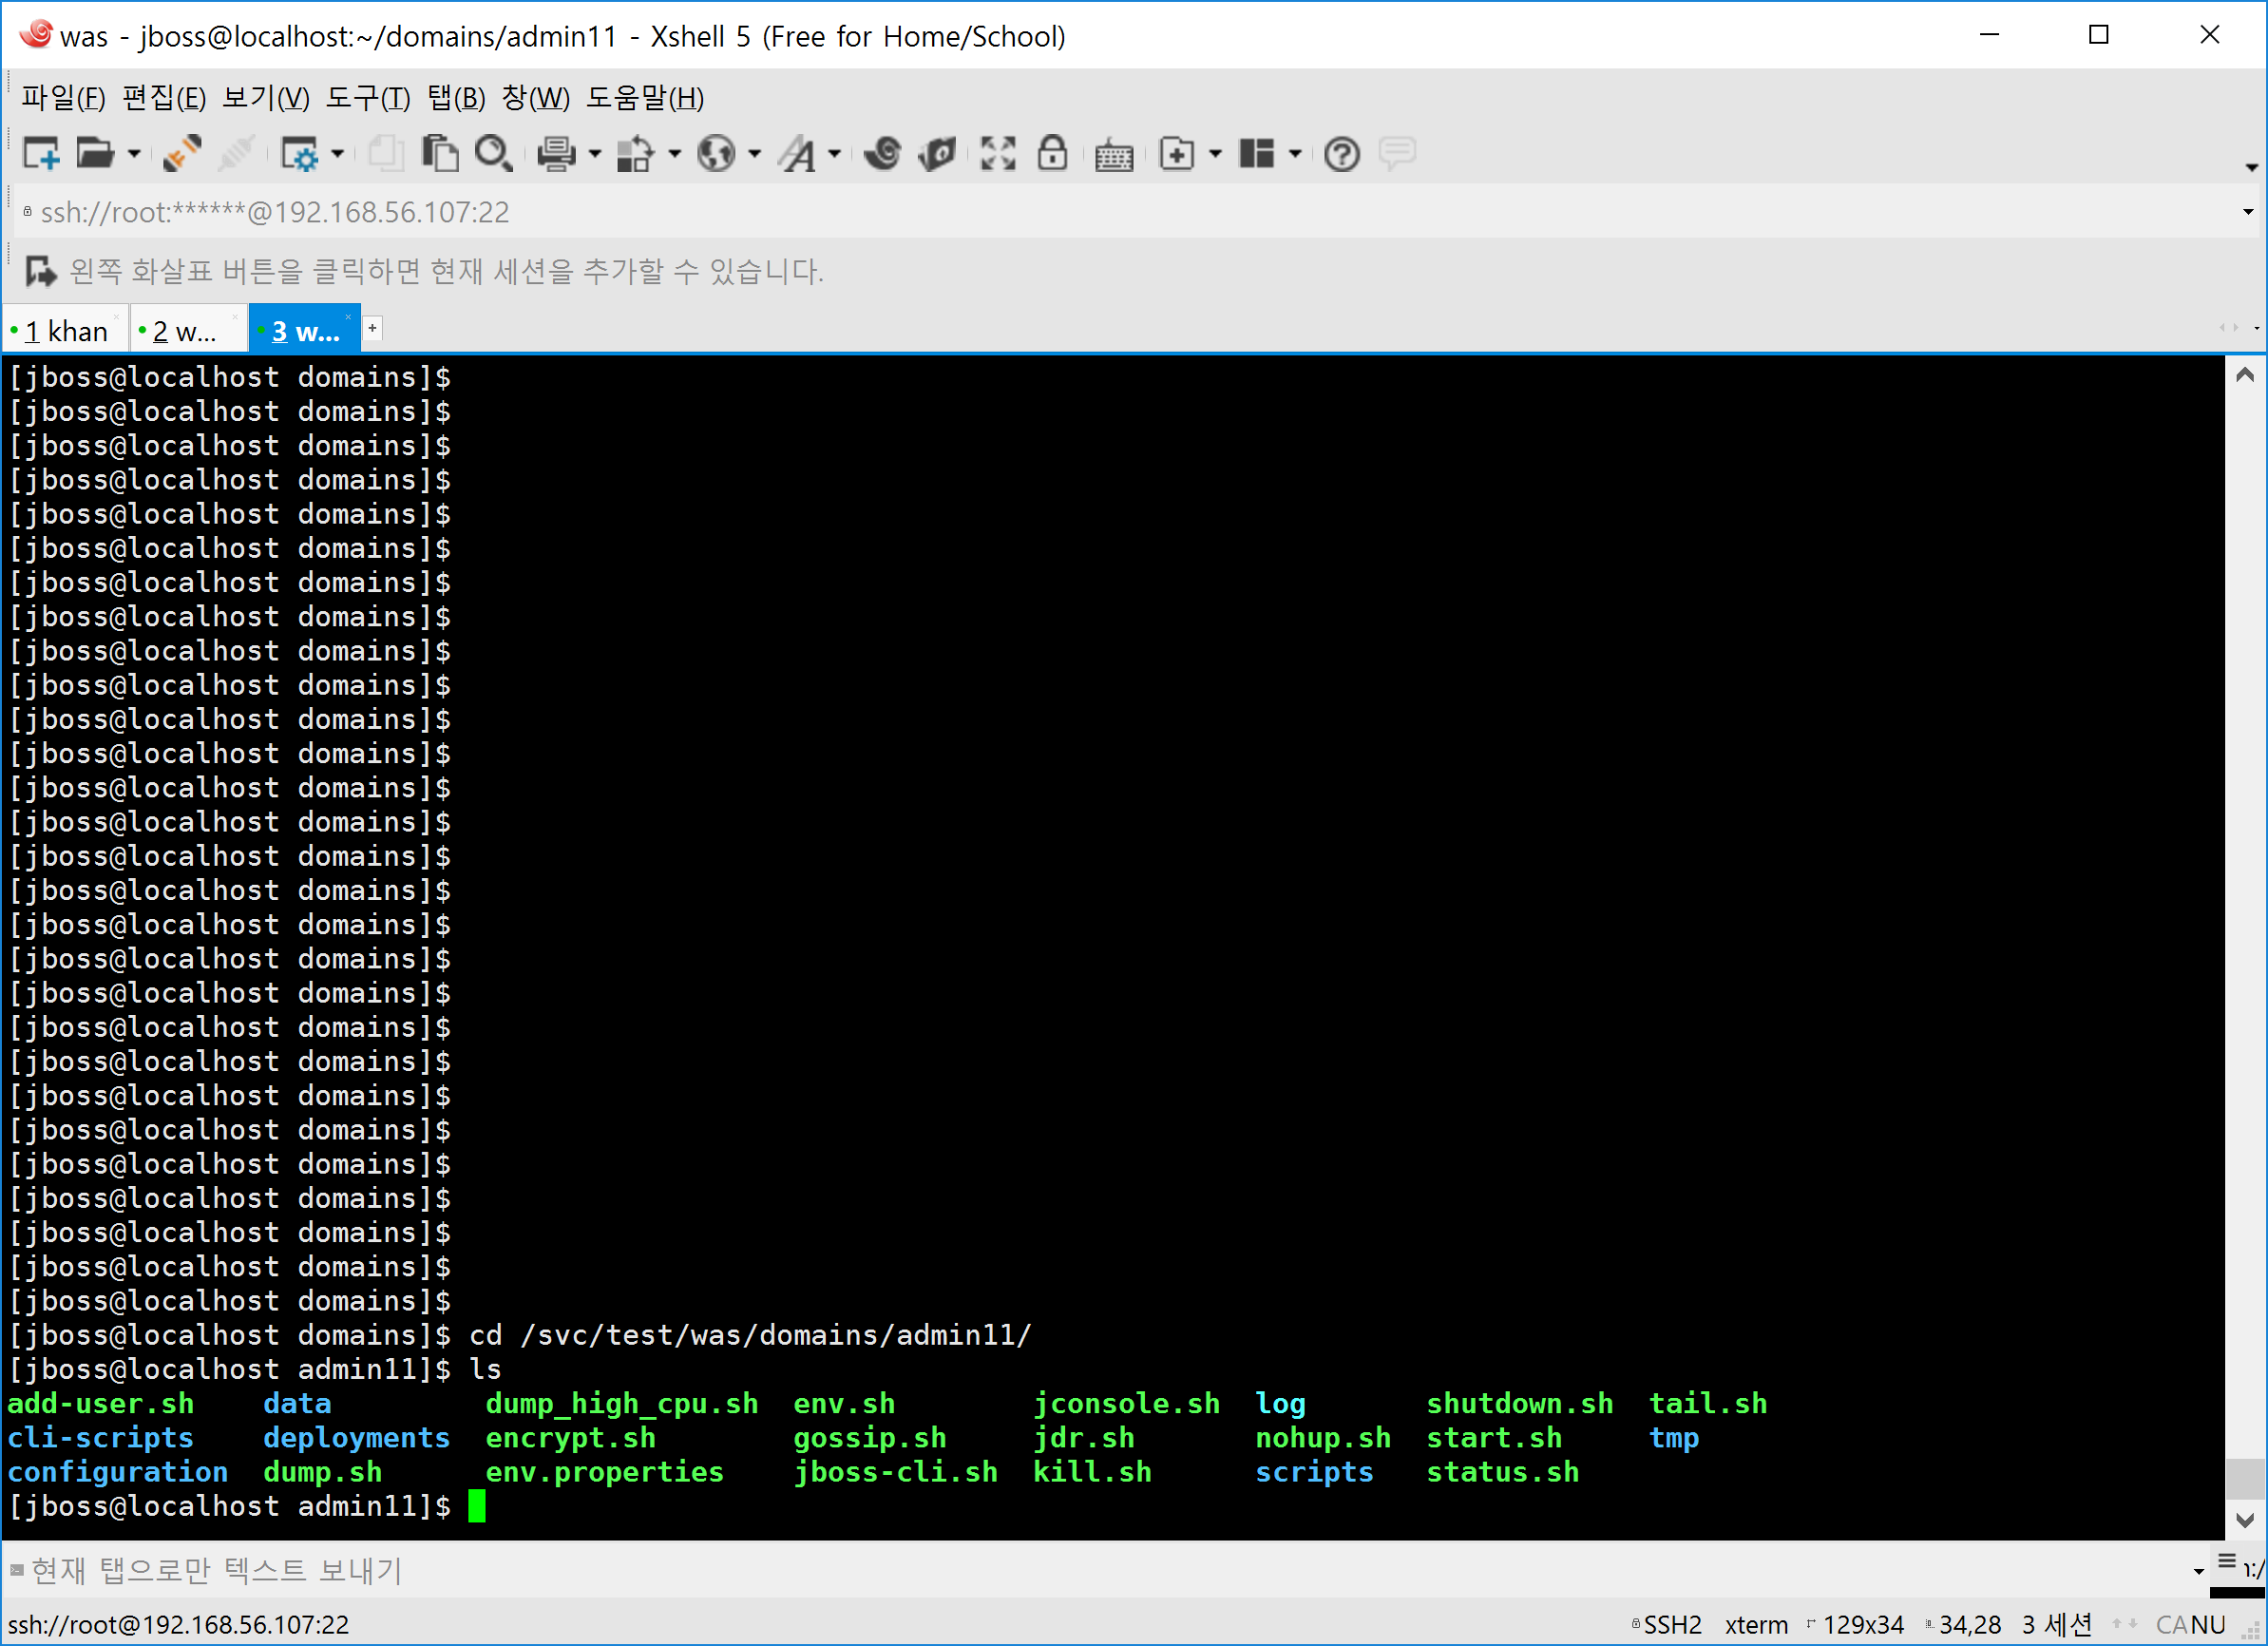Click the New Session icon
2268x1646 pixels.
(41, 153)
